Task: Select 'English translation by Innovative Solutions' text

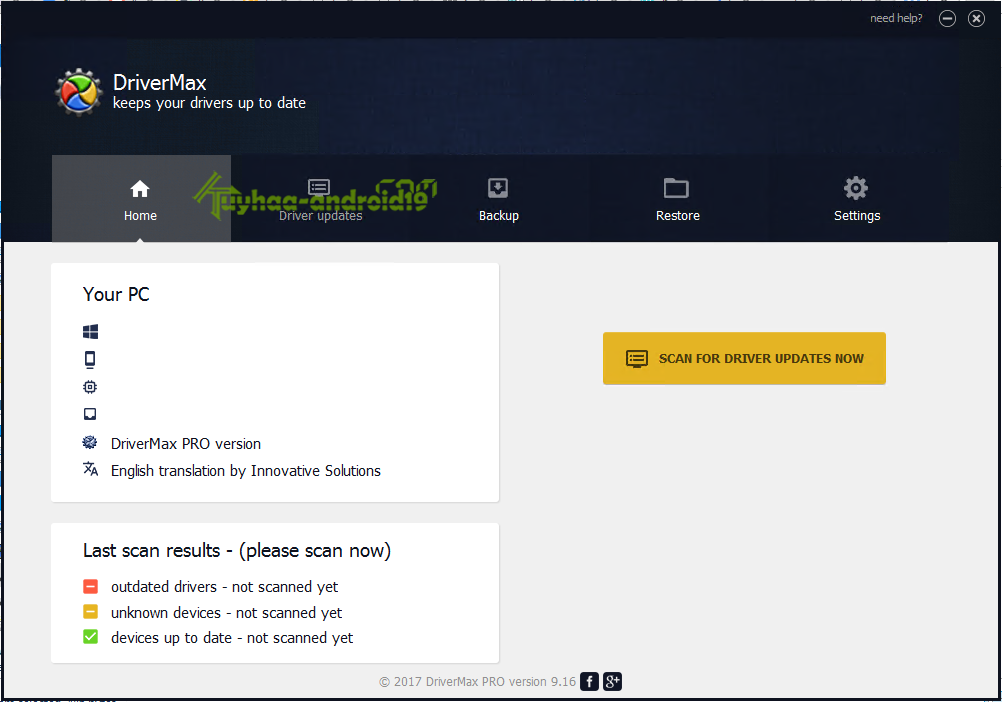Action: 246,471
